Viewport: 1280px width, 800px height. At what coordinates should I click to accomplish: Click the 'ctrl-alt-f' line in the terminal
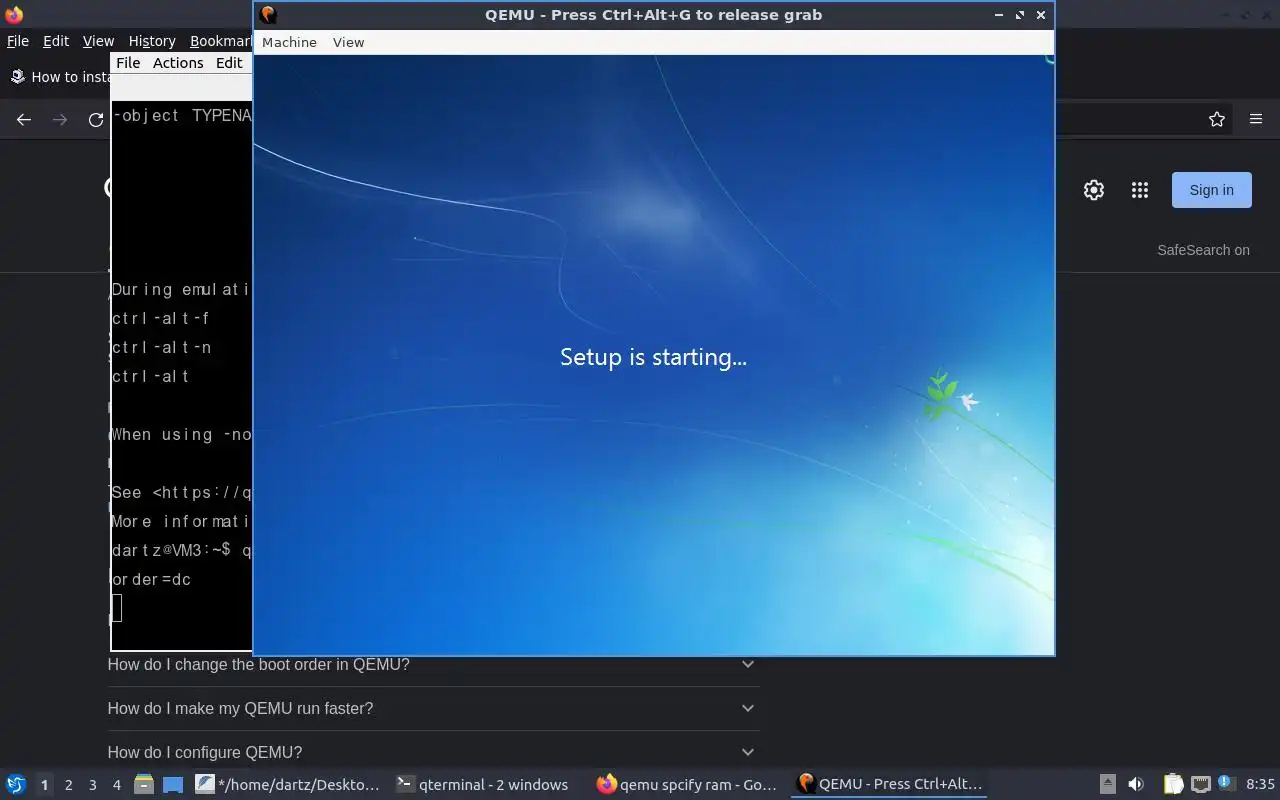click(161, 318)
